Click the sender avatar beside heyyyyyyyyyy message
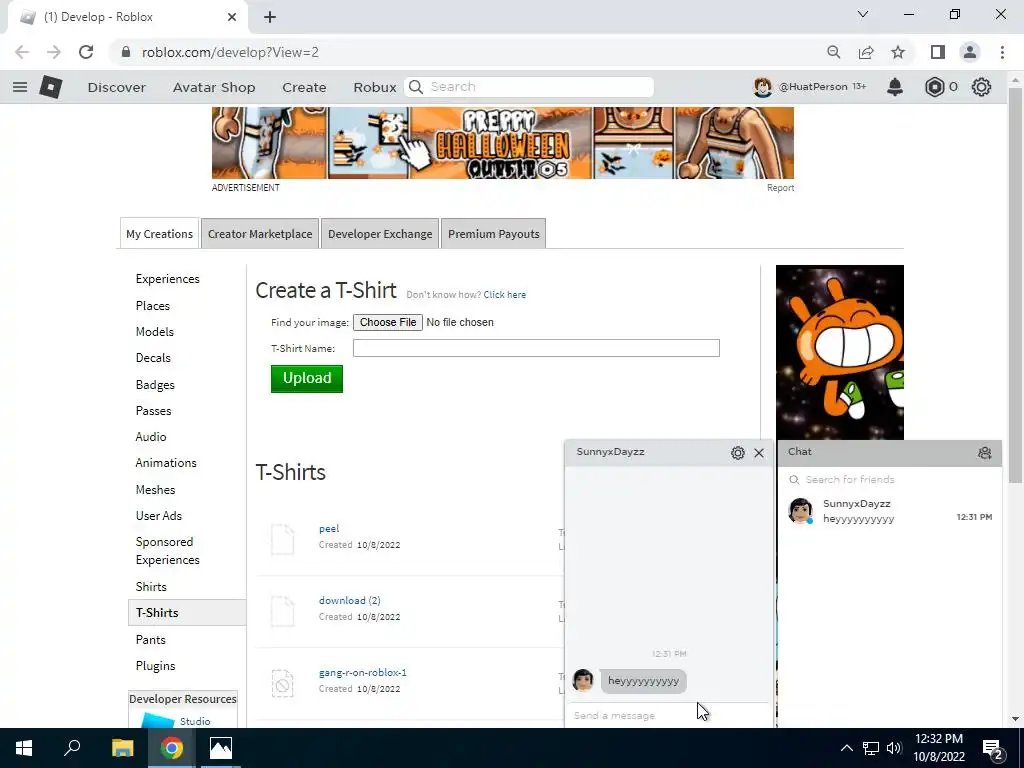This screenshot has width=1024, height=768. tap(583, 680)
